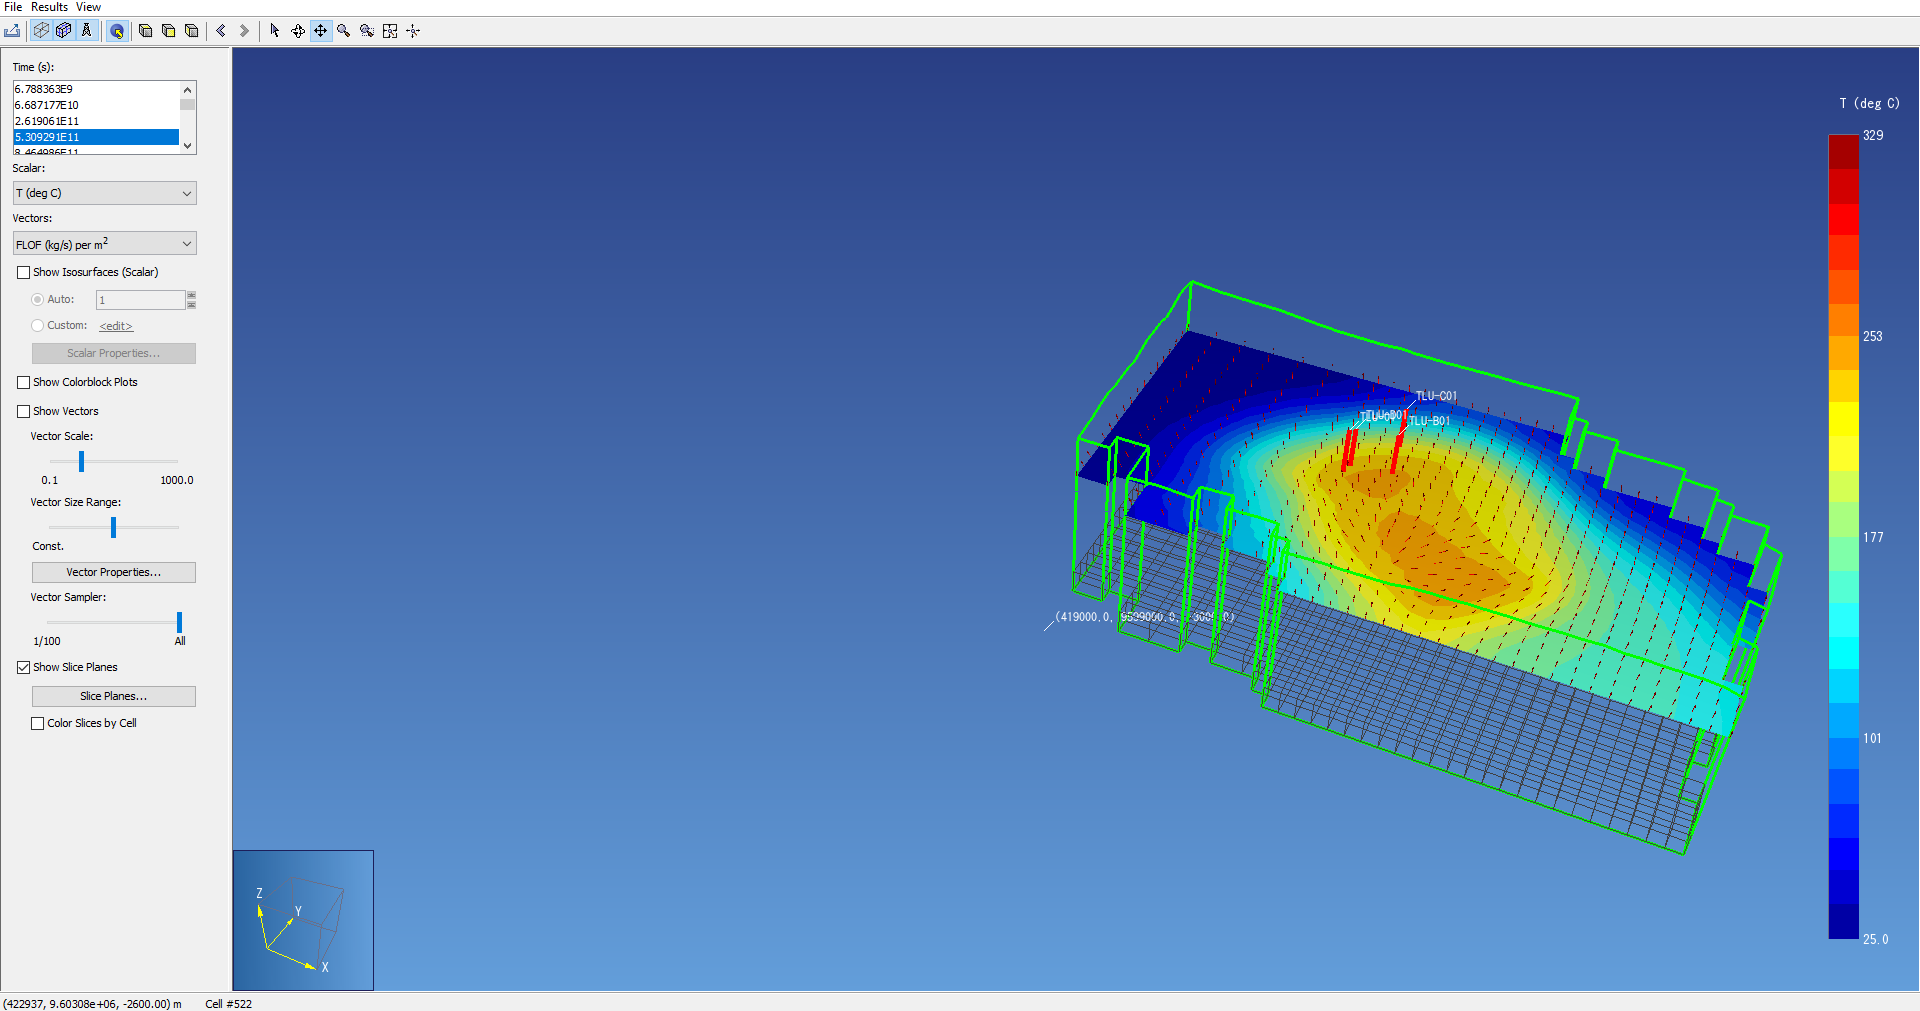
Task: Select the arrow pointer tool
Action: tap(275, 31)
